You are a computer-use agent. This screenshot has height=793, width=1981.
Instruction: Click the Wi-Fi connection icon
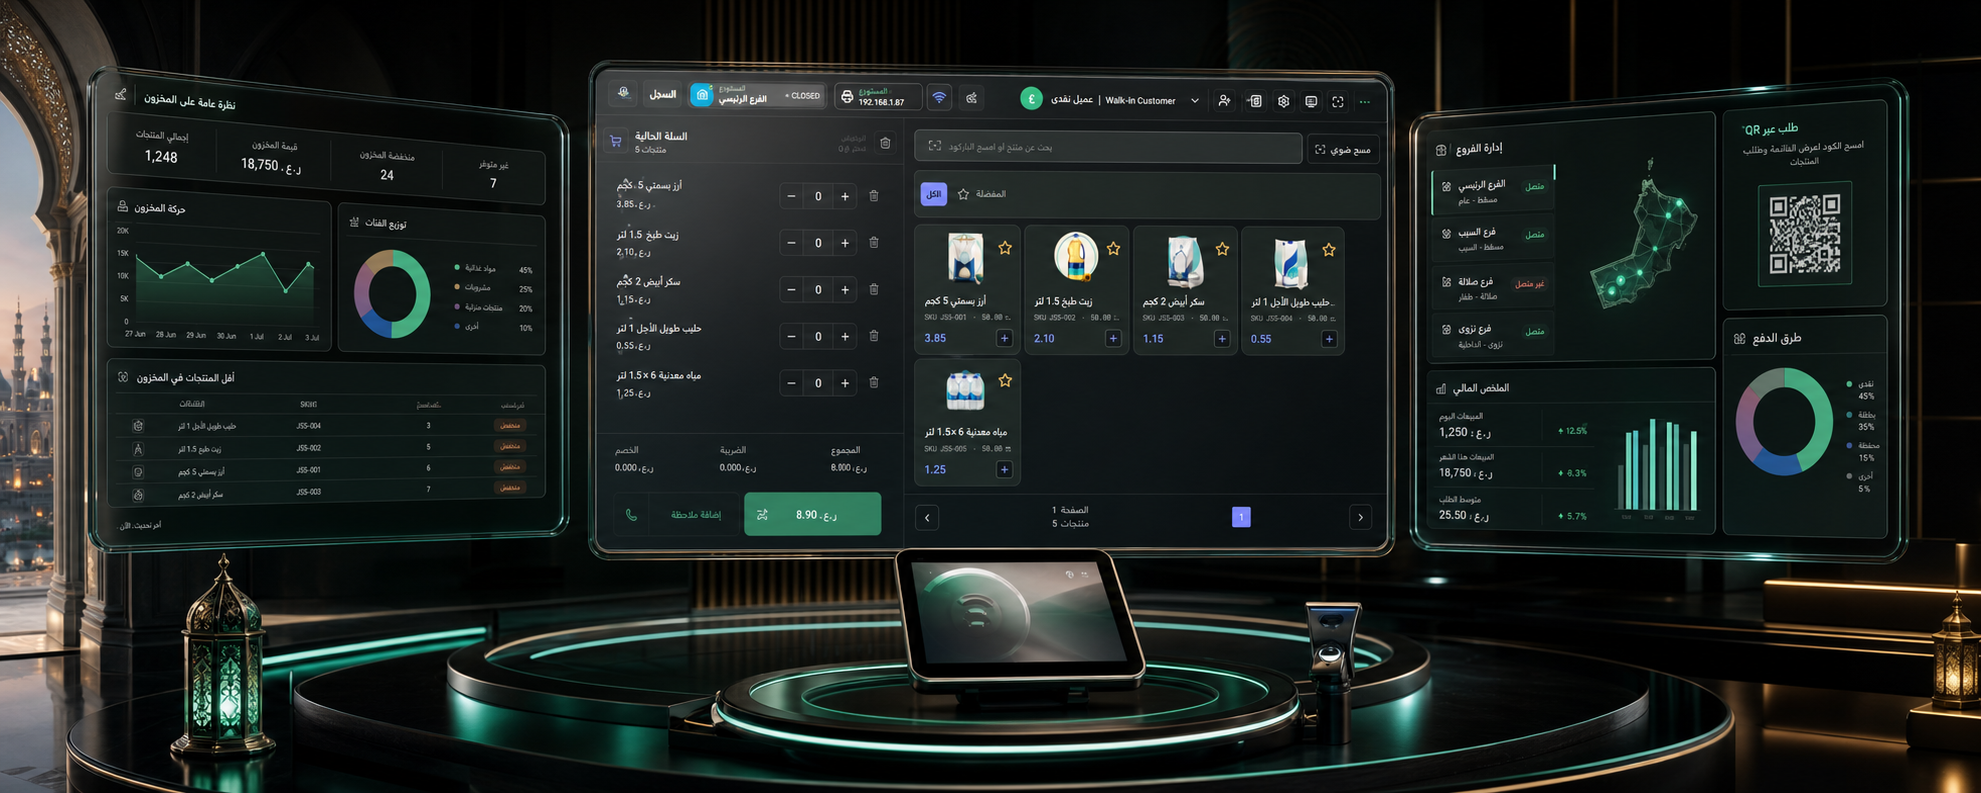point(939,98)
